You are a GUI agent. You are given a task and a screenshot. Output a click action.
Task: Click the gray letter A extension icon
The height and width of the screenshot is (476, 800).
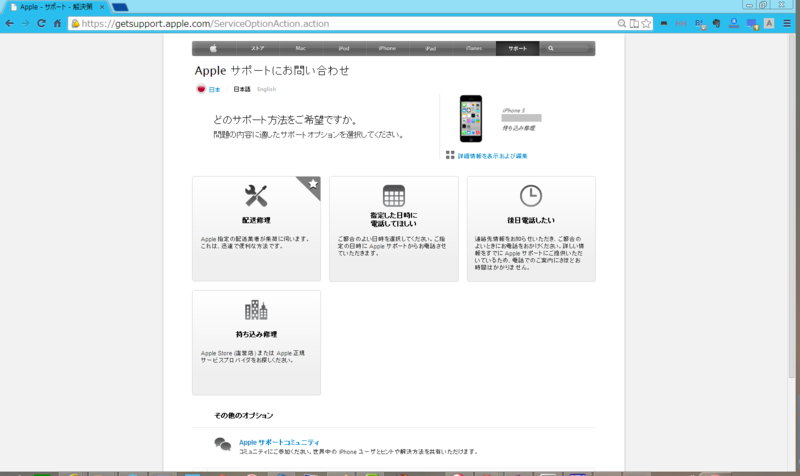click(769, 23)
